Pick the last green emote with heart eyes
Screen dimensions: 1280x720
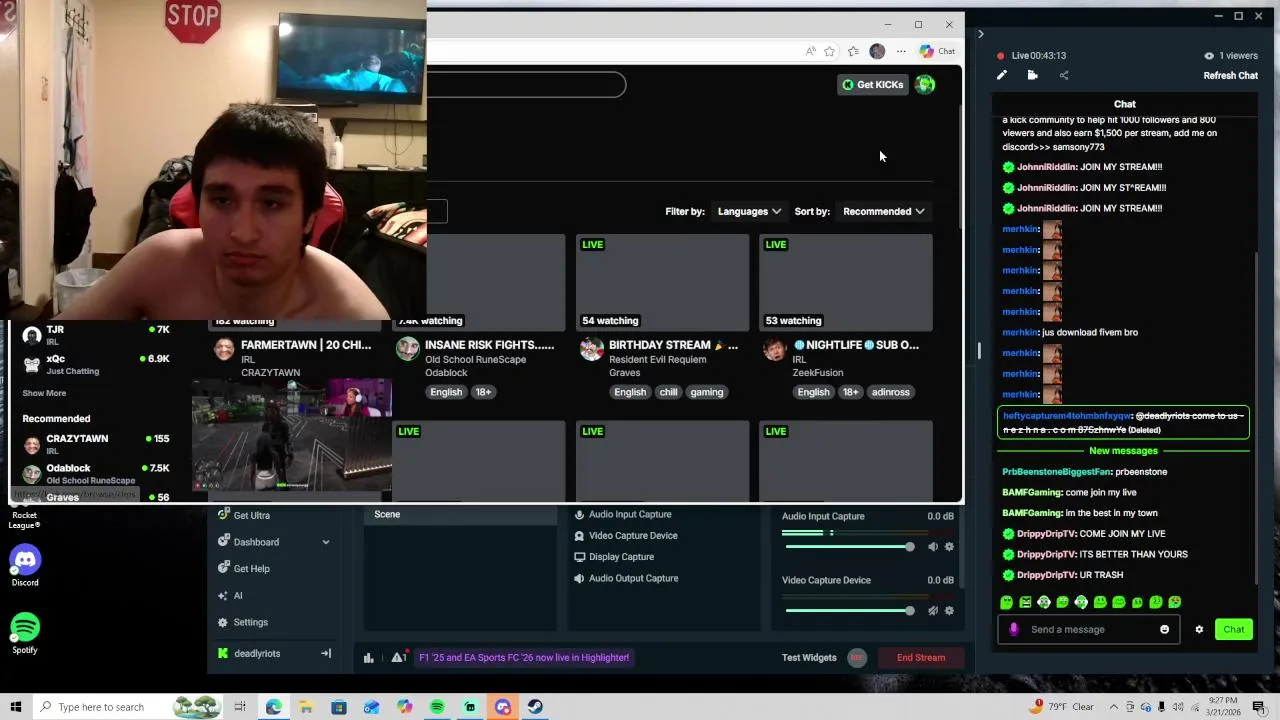1174,602
